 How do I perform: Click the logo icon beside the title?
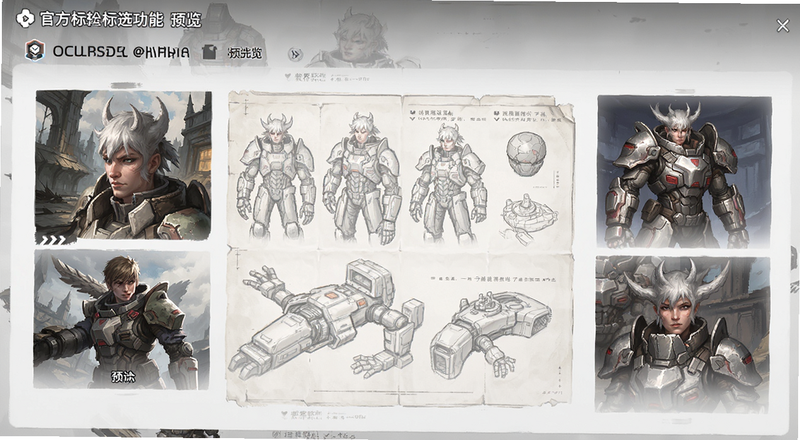25,19
